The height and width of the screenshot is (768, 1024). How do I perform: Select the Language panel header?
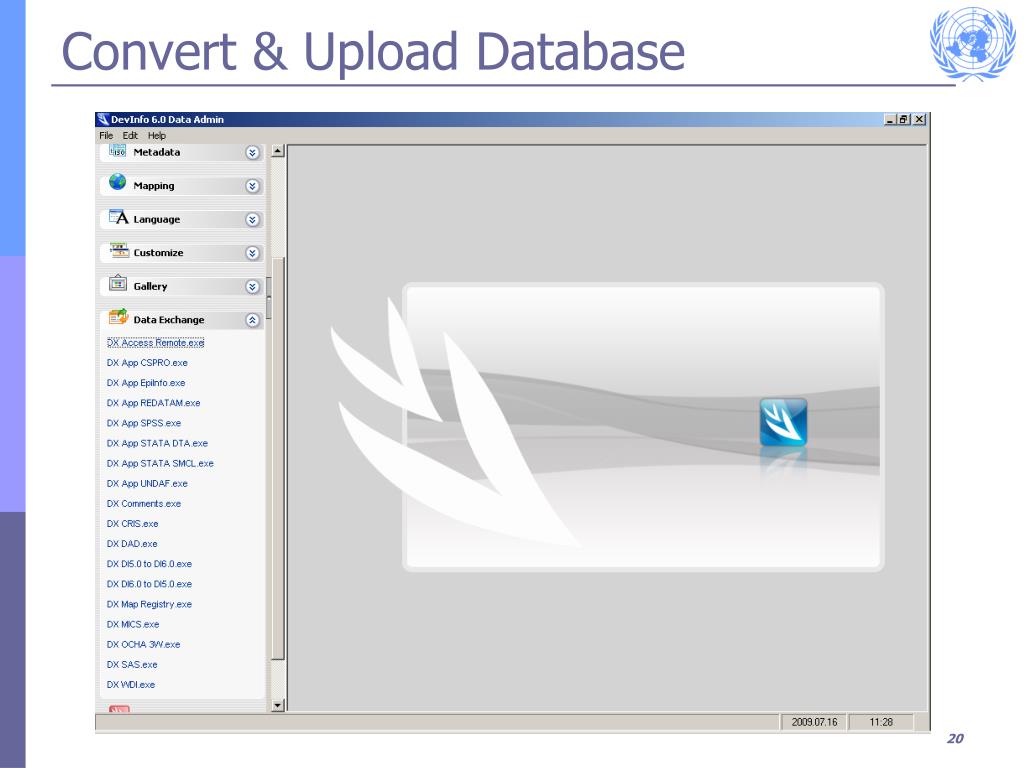[182, 219]
